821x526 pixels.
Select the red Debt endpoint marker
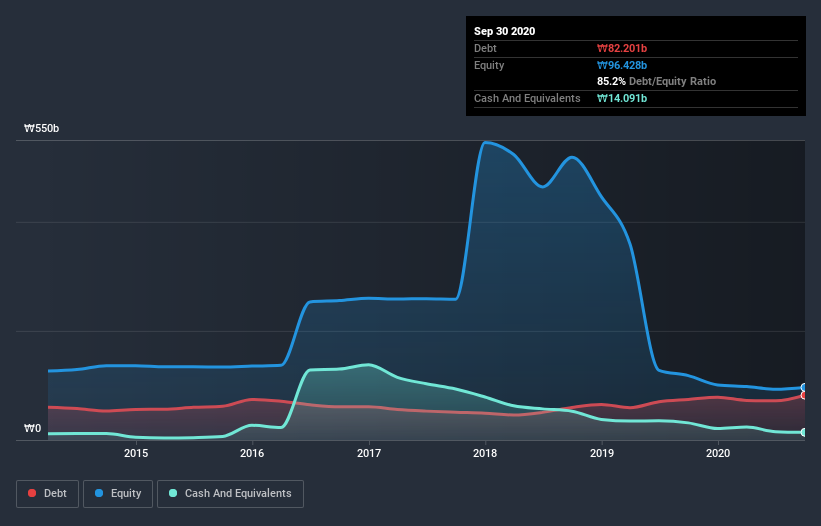pyautogui.click(x=804, y=396)
